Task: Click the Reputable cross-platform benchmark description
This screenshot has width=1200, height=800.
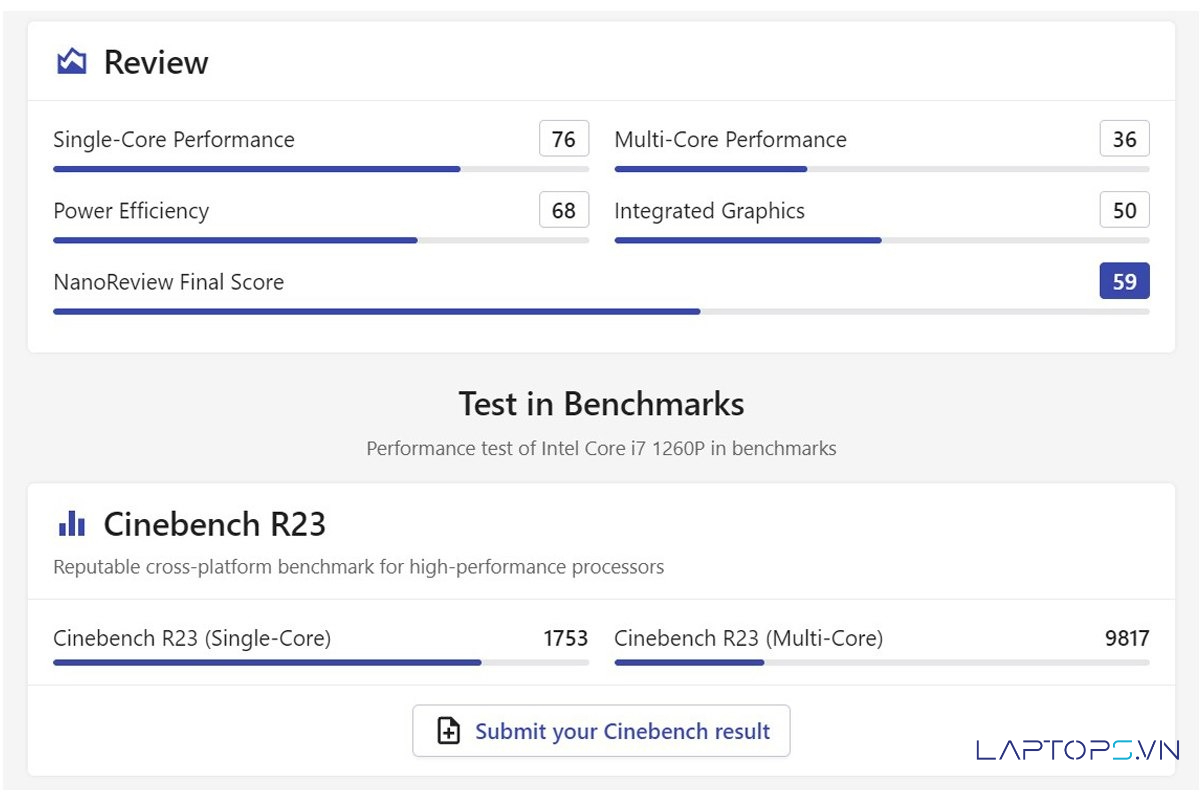Action: [358, 567]
